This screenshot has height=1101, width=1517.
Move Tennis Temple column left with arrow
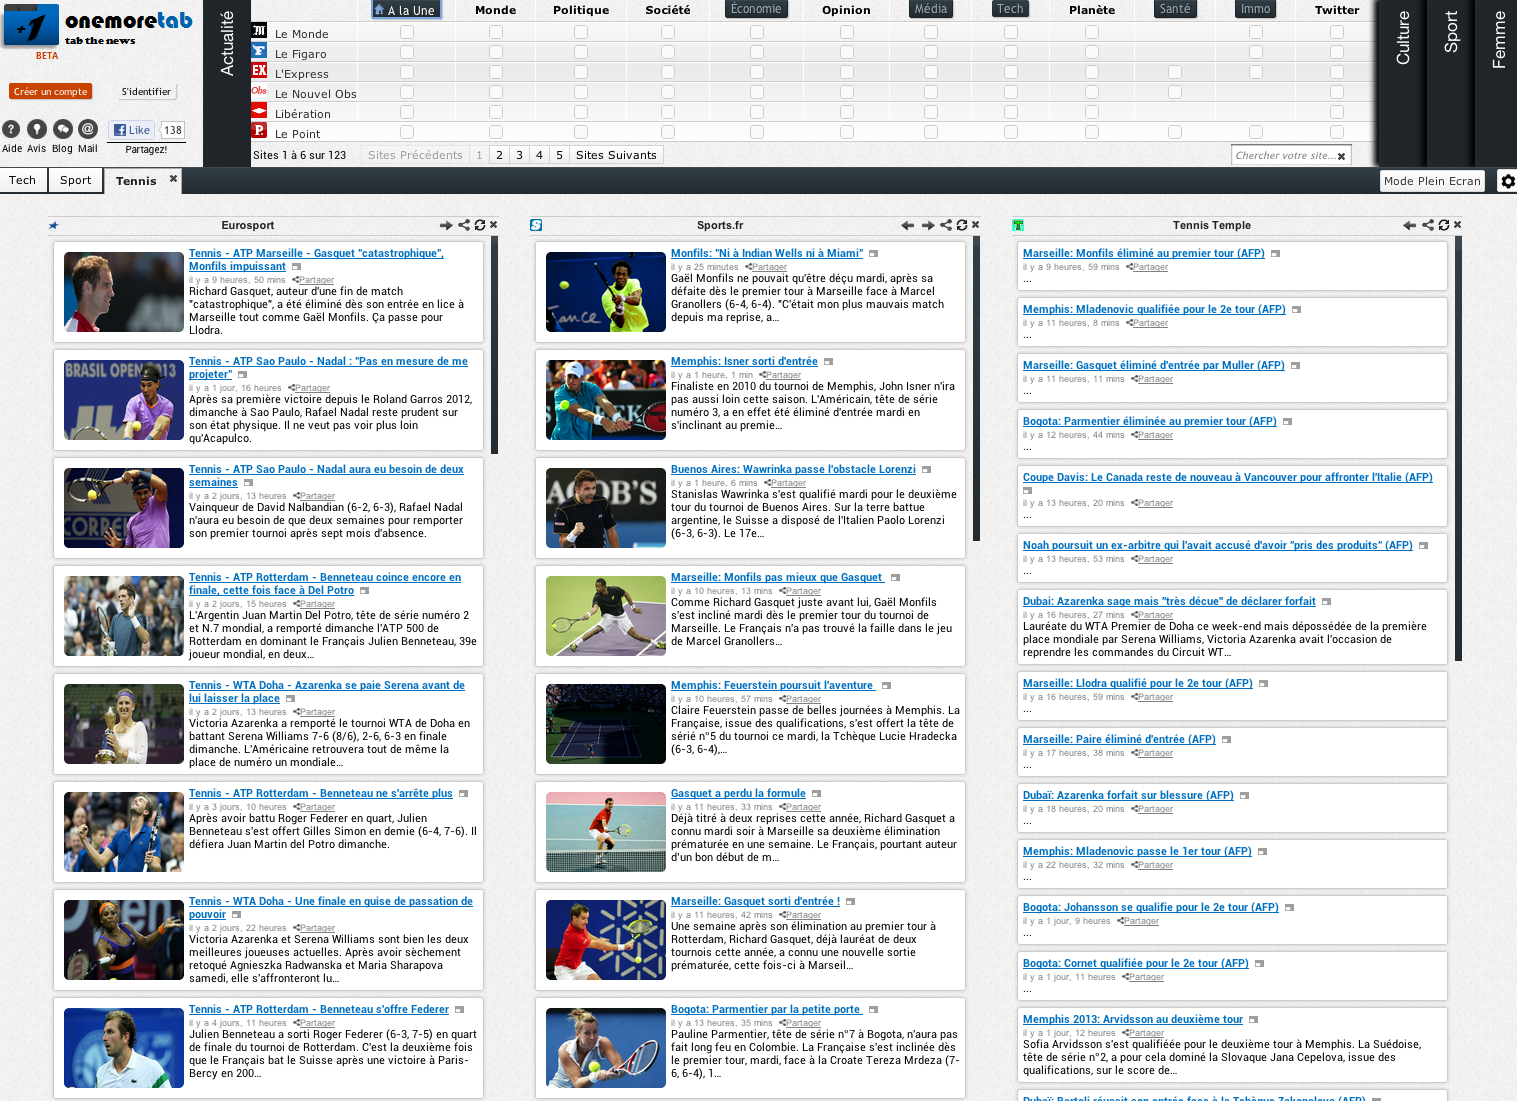(x=1410, y=225)
